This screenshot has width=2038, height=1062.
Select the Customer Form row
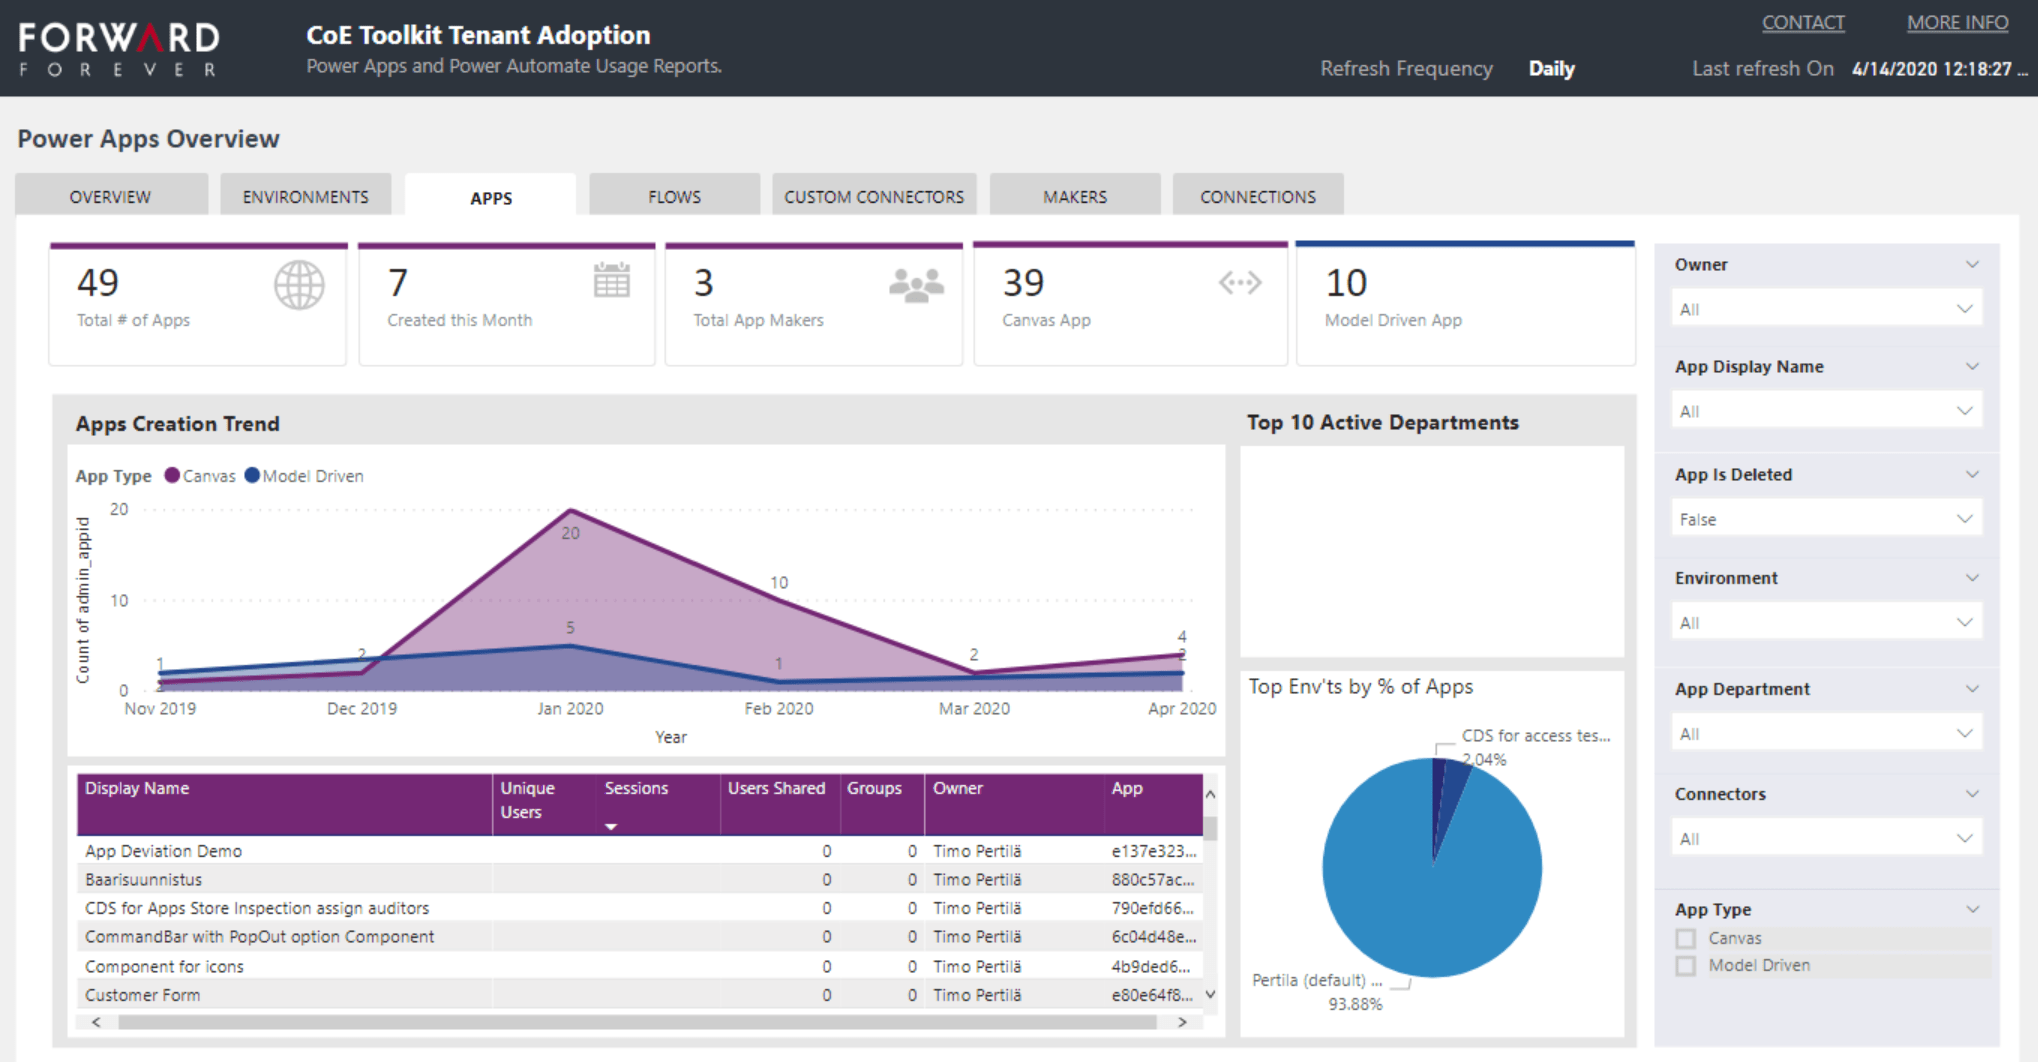pos(640,995)
